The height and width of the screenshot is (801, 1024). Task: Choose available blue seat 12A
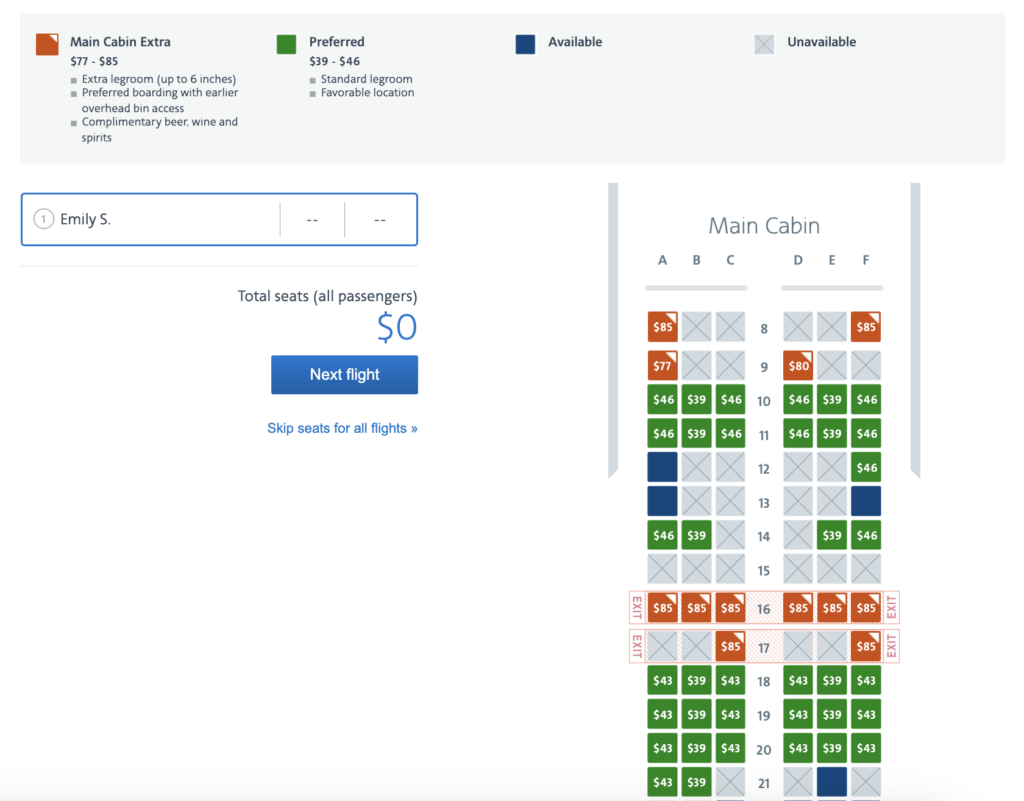pos(662,467)
